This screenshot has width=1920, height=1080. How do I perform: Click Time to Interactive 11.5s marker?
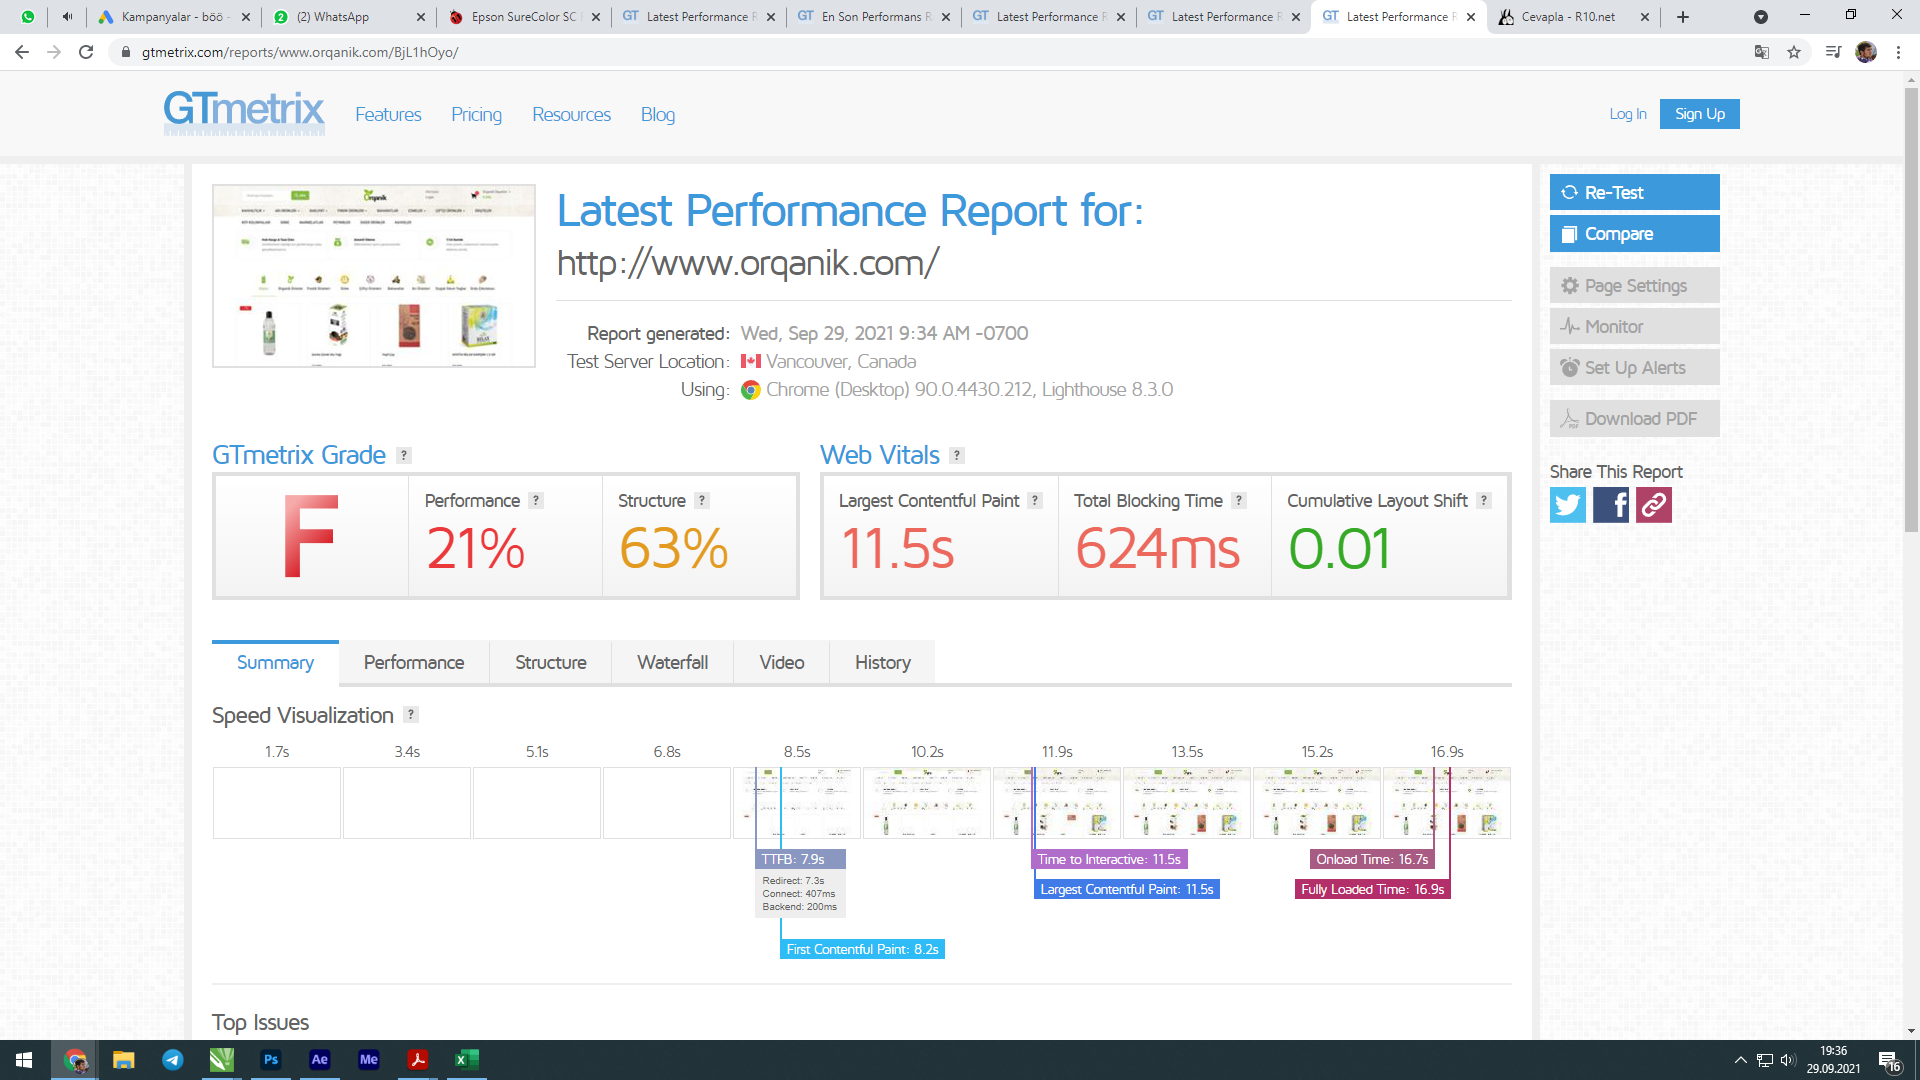[x=1109, y=859]
